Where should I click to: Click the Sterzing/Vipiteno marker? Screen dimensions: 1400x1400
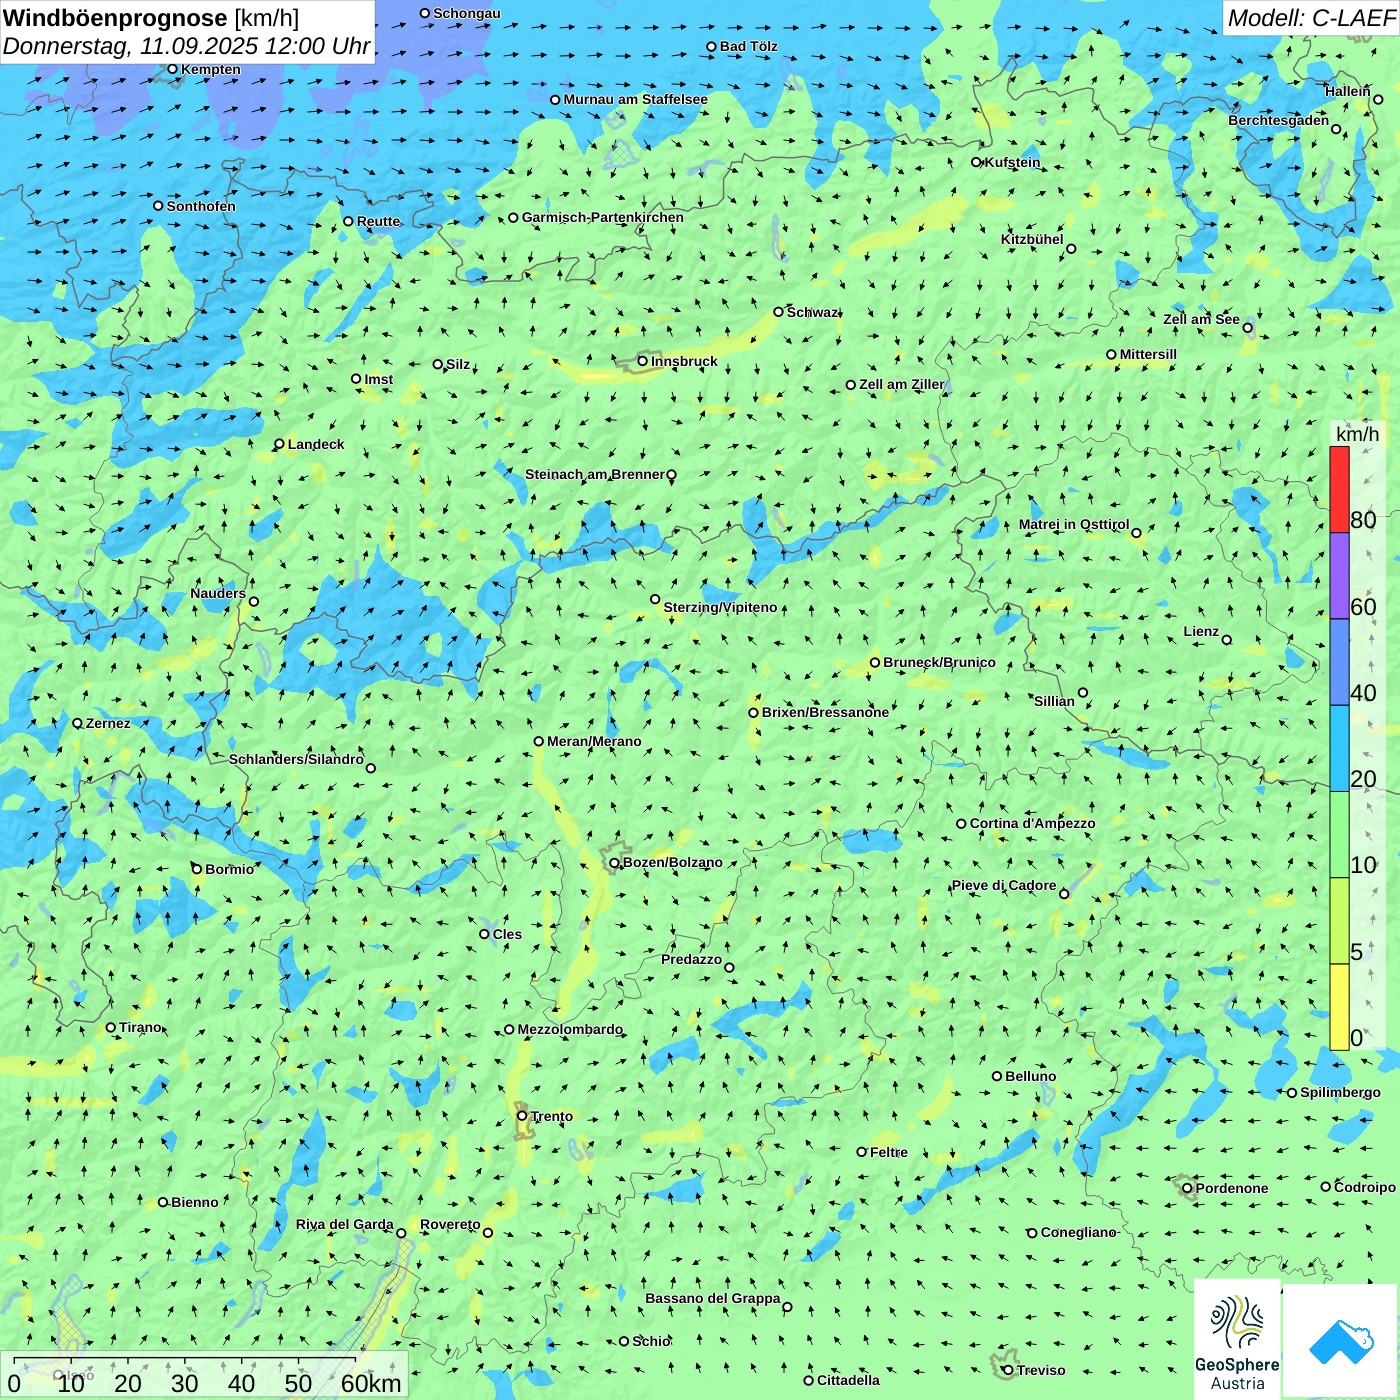(656, 600)
